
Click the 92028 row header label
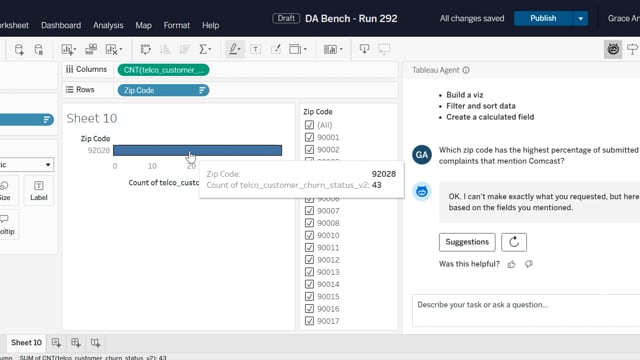pos(98,151)
